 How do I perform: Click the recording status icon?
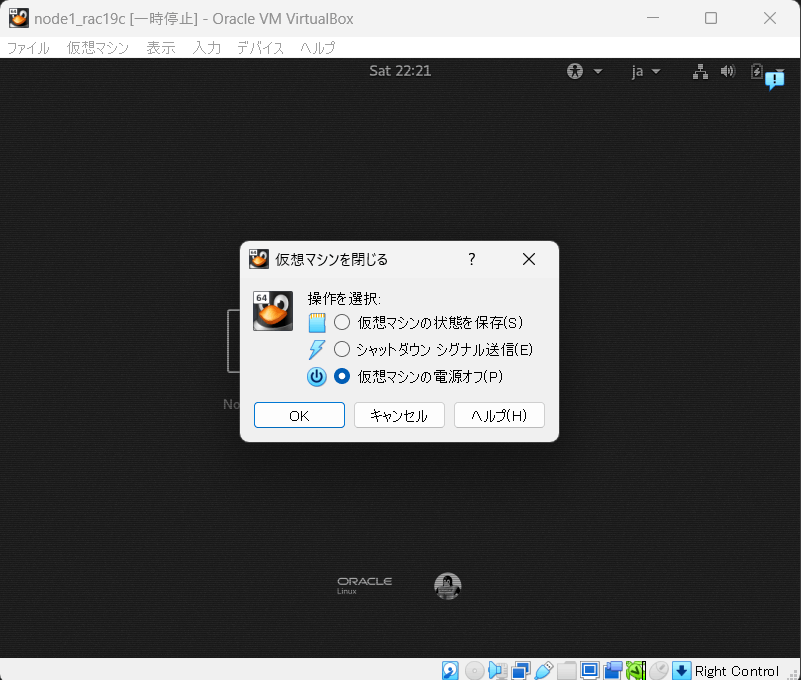[612, 670]
